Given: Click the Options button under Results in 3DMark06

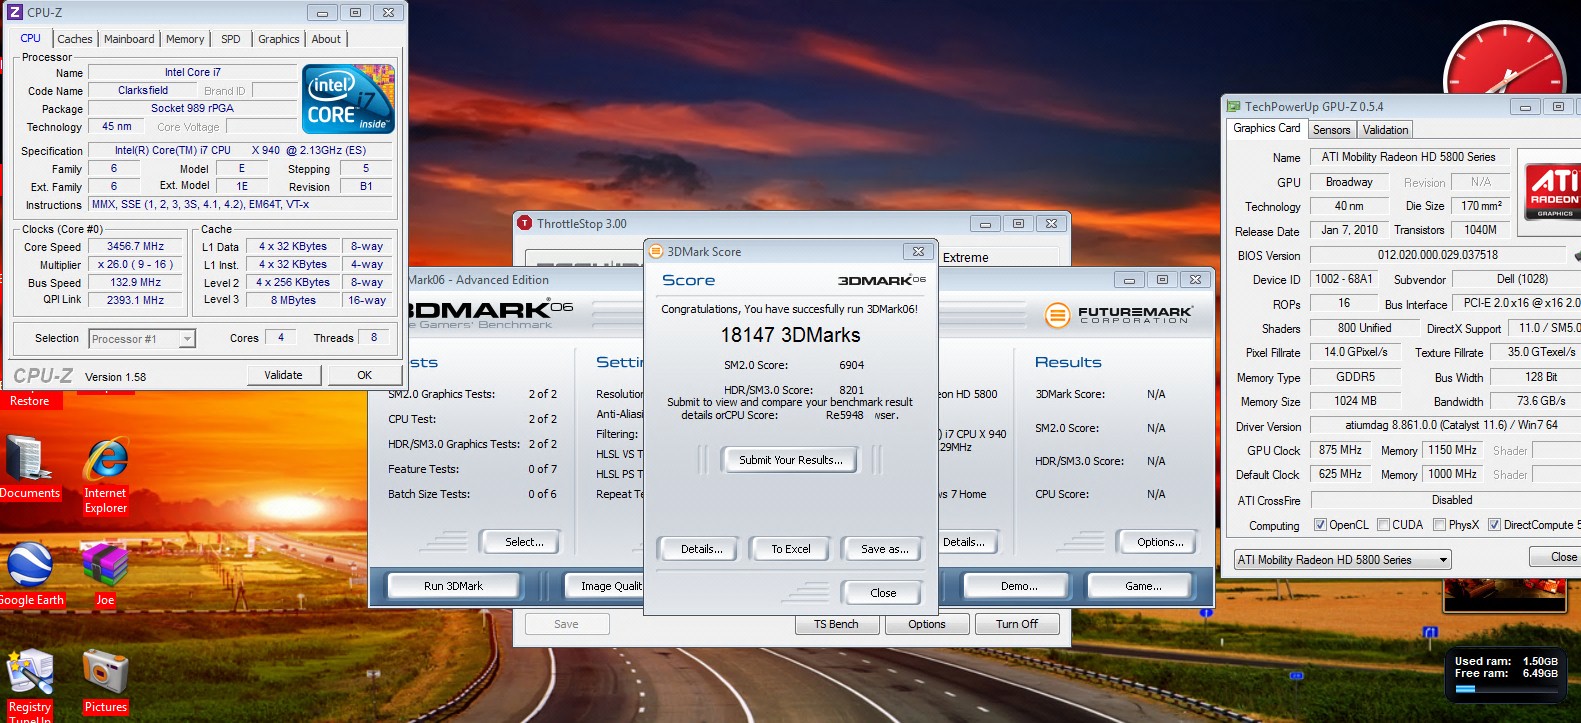Looking at the screenshot, I should pyautogui.click(x=1160, y=542).
